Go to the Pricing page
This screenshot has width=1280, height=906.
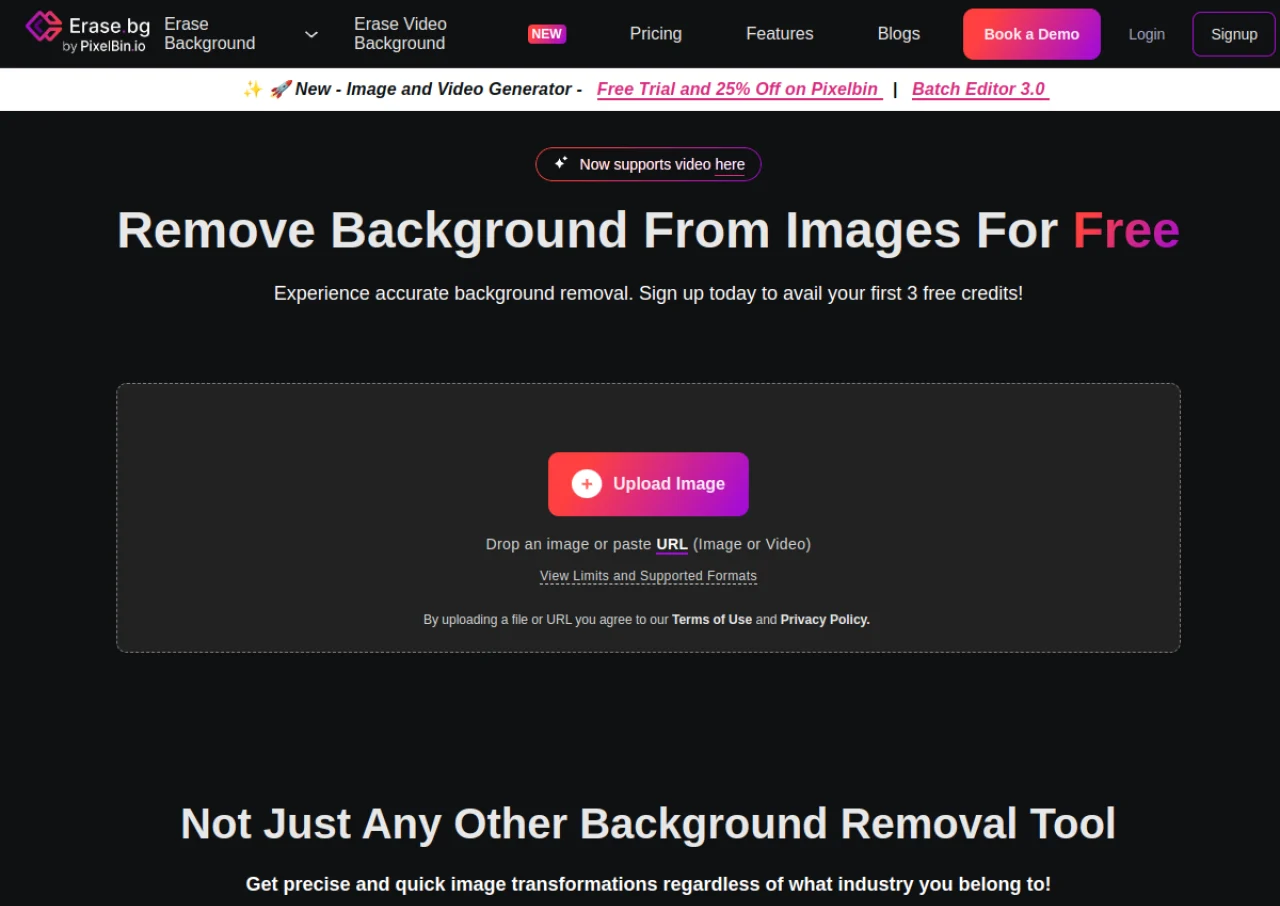(x=656, y=34)
